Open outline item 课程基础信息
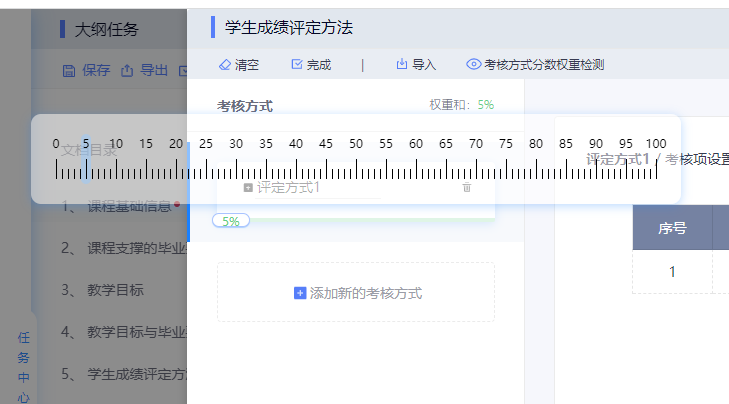729x404 pixels. pos(132,207)
